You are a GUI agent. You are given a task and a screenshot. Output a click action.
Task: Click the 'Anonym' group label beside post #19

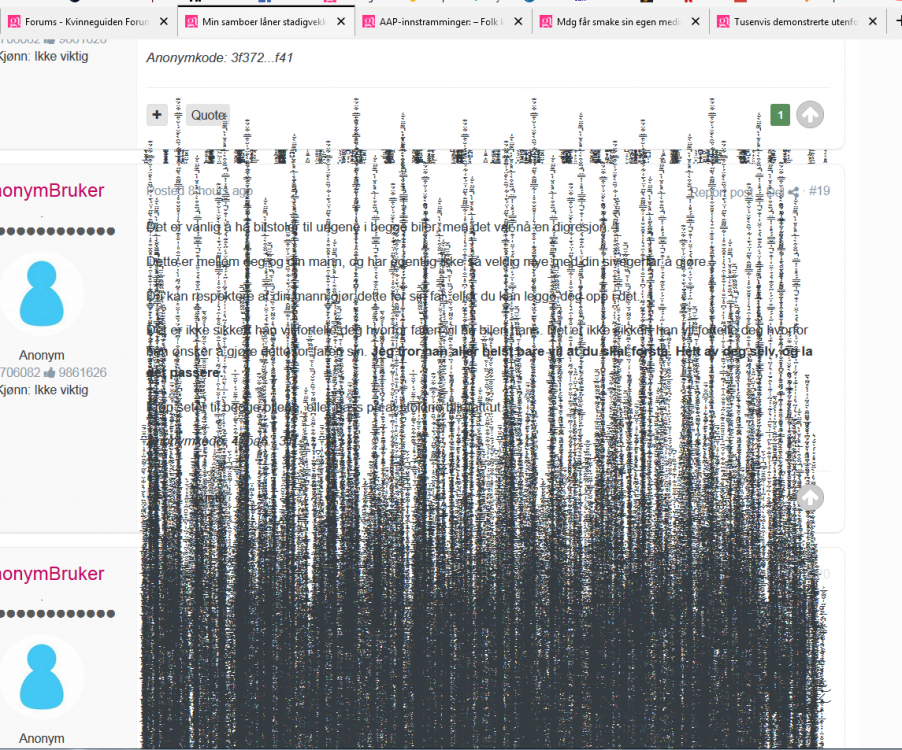tap(41, 355)
